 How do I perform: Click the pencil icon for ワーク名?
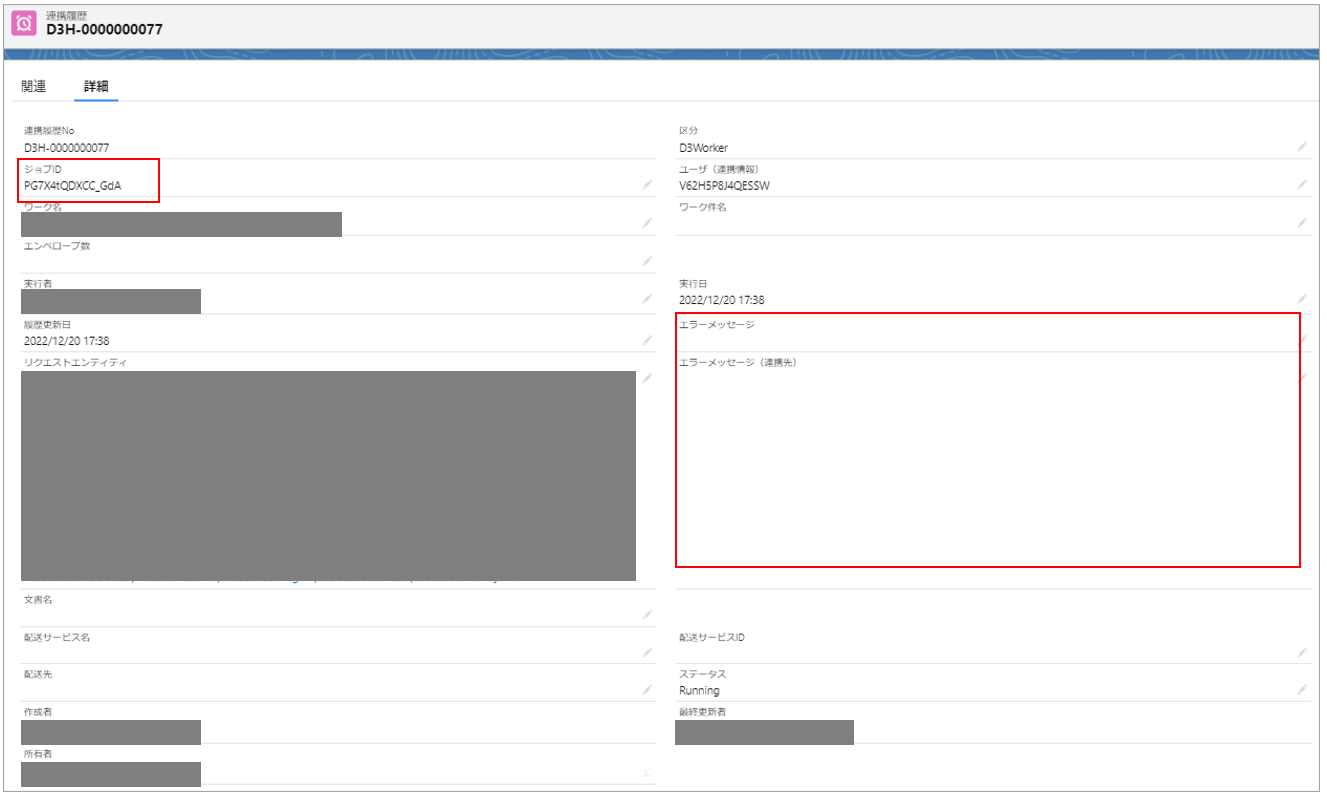click(647, 223)
